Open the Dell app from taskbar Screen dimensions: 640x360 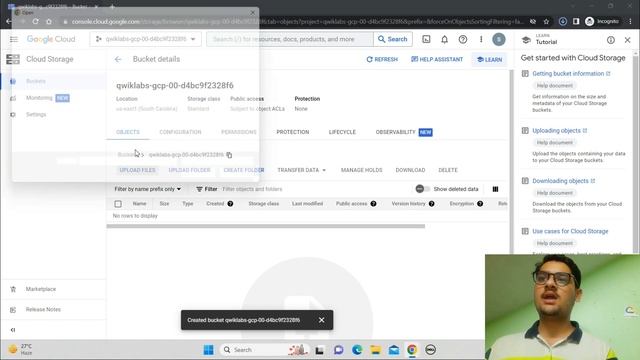430,350
